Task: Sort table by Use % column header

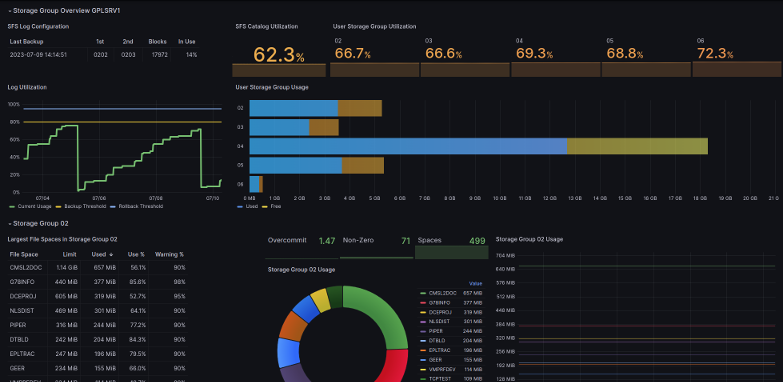Action: tap(136, 255)
